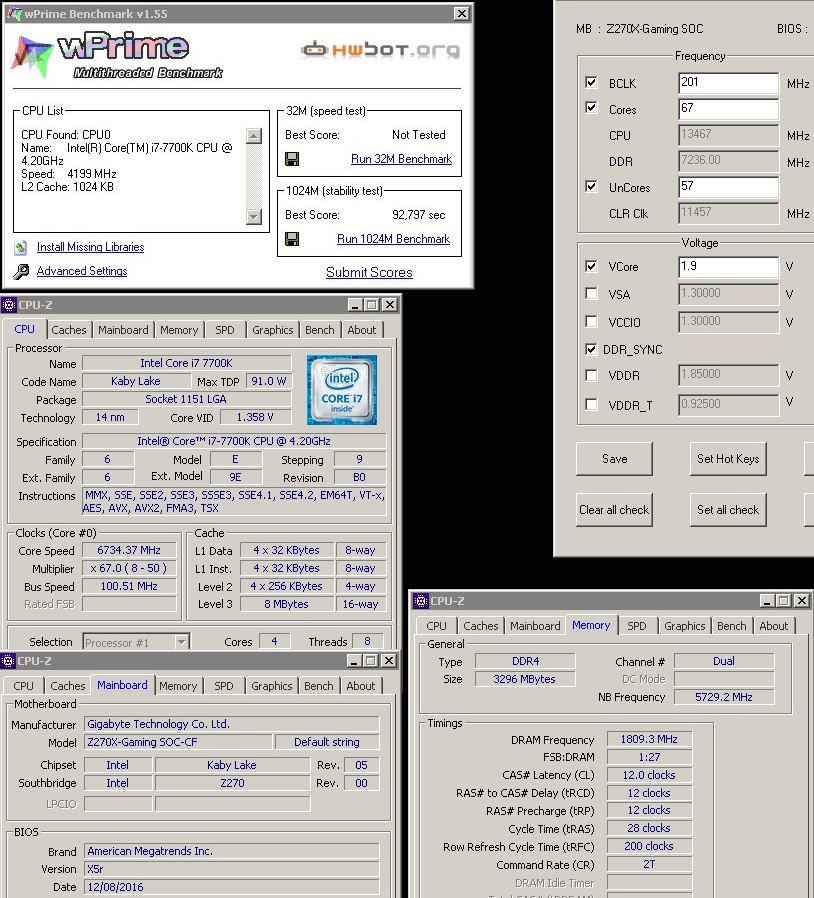Click CPU-Z icon in Mainboard window title

click(8, 661)
